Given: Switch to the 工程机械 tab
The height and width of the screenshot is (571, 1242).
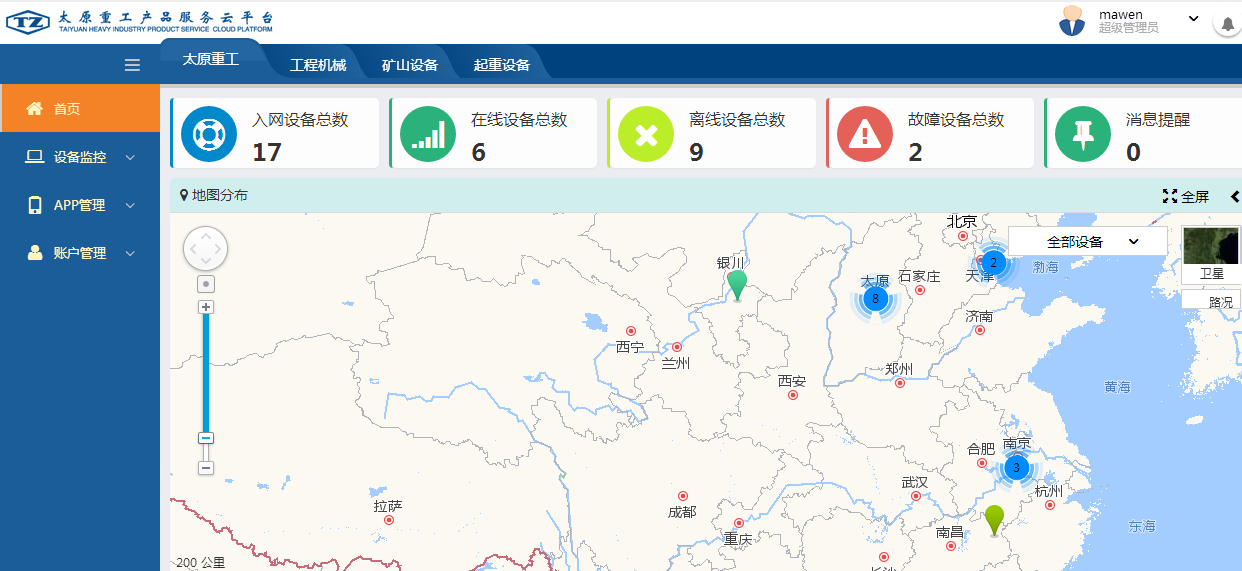Looking at the screenshot, I should [x=318, y=65].
